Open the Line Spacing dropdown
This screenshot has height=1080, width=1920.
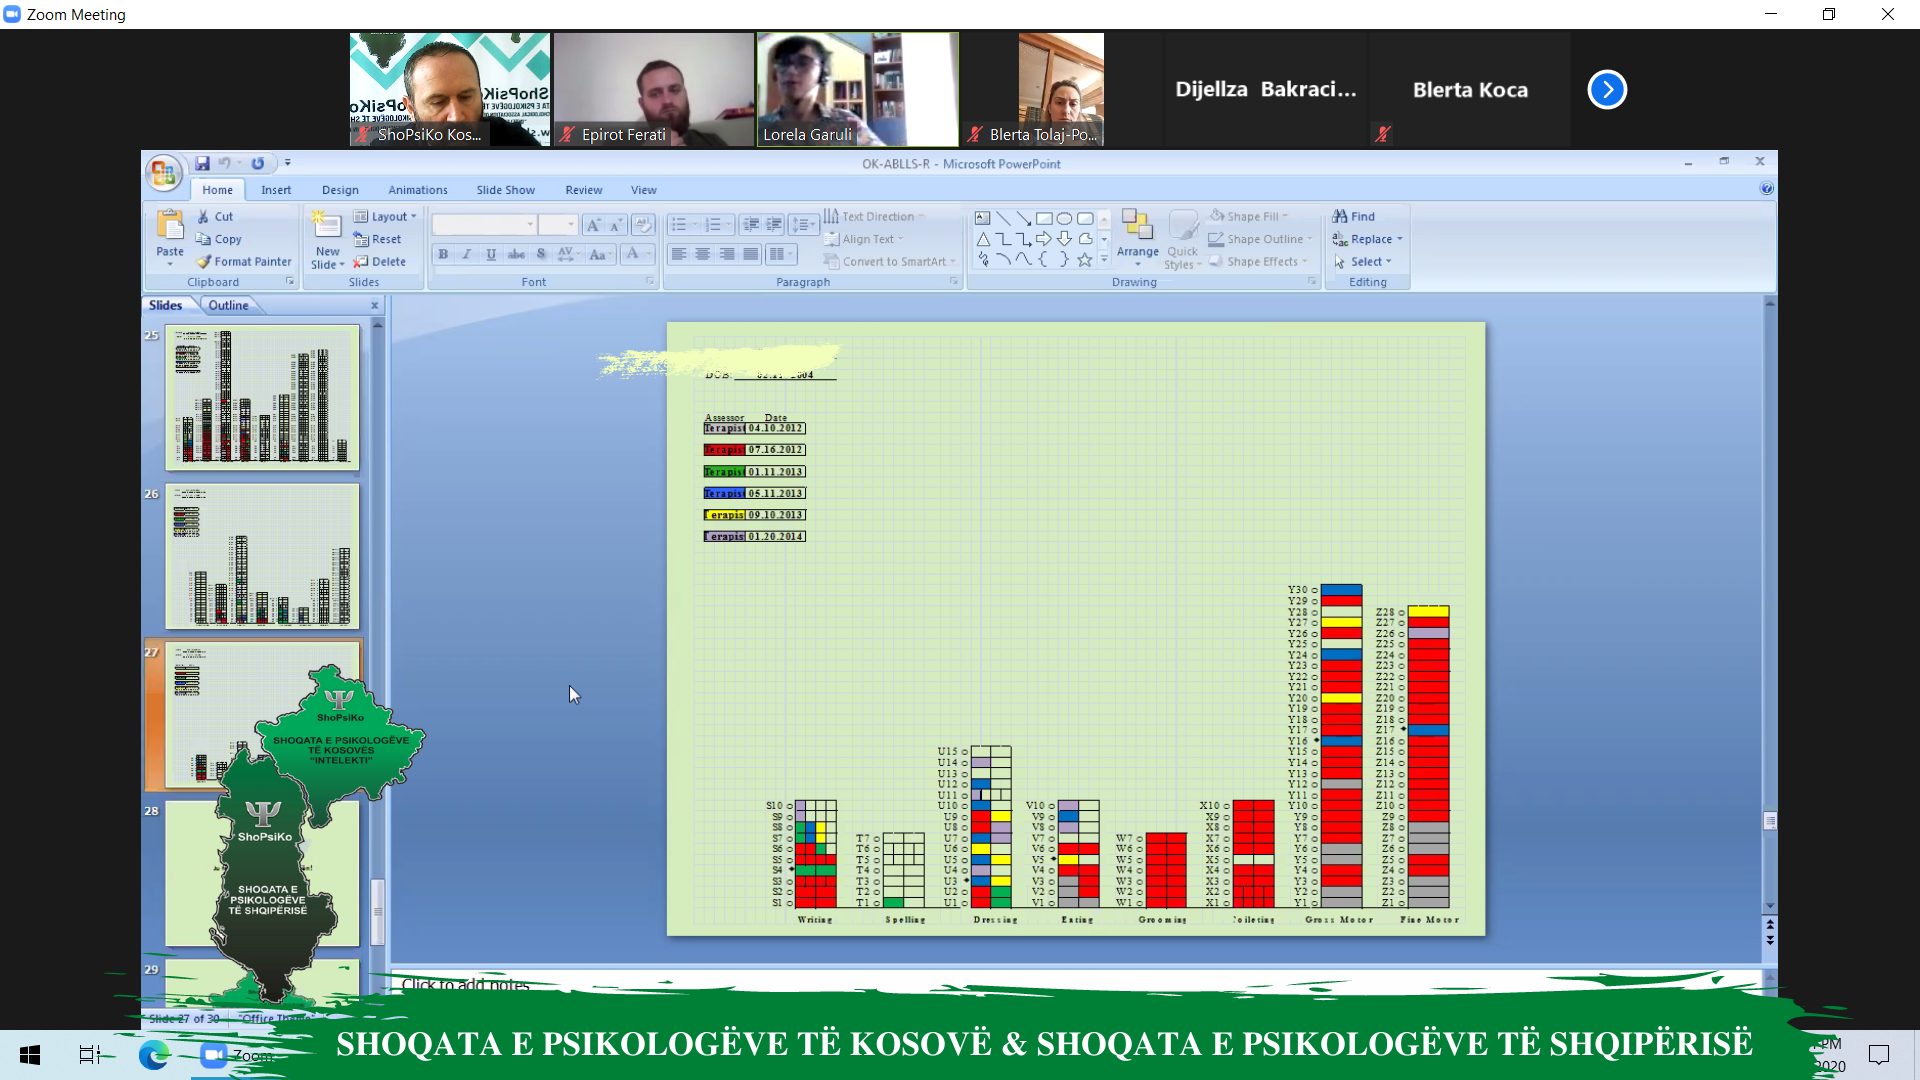[x=803, y=225]
